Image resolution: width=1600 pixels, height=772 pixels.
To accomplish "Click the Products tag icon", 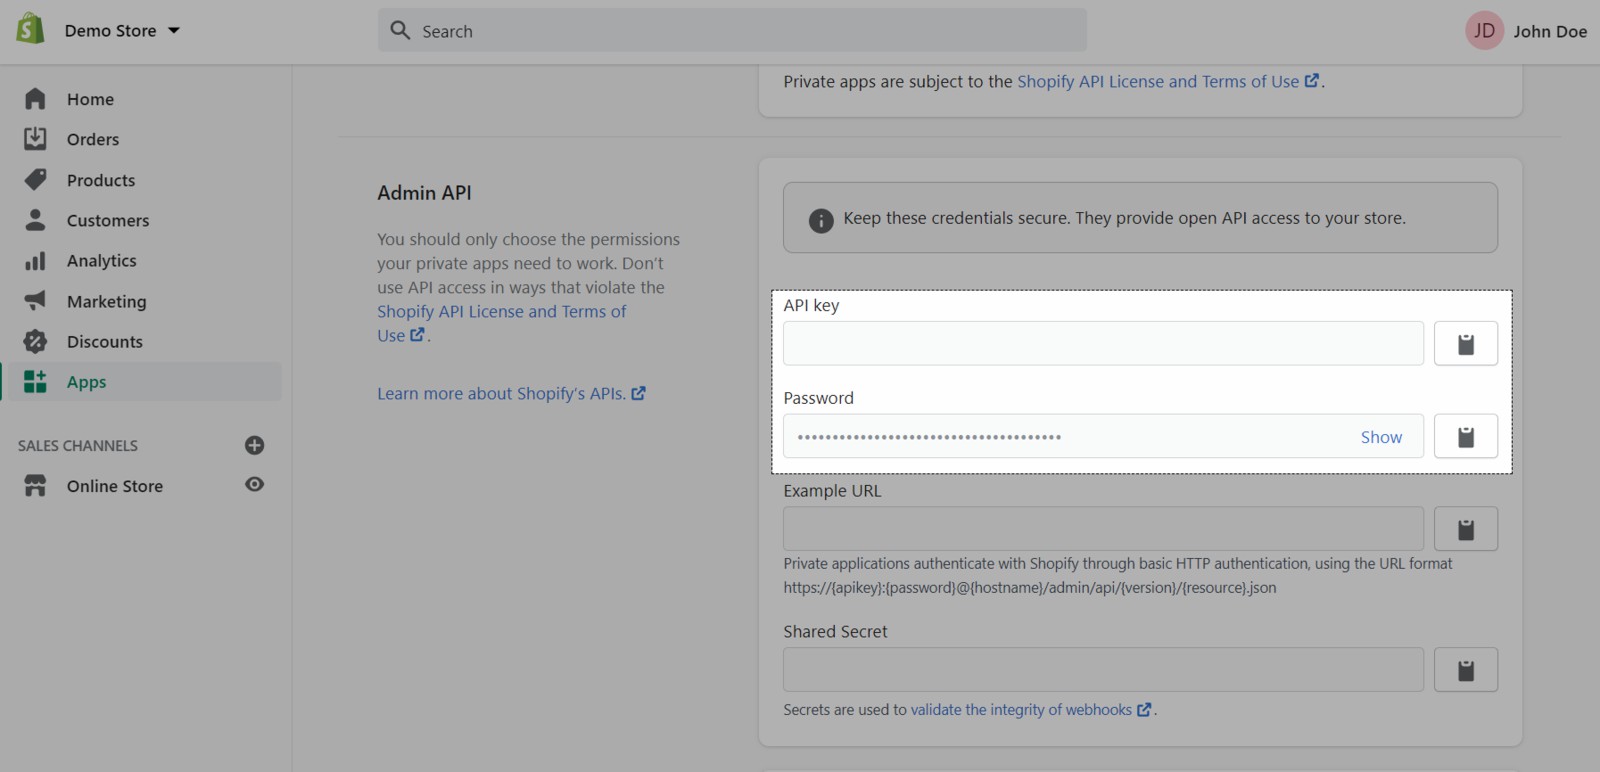I will click(35, 179).
